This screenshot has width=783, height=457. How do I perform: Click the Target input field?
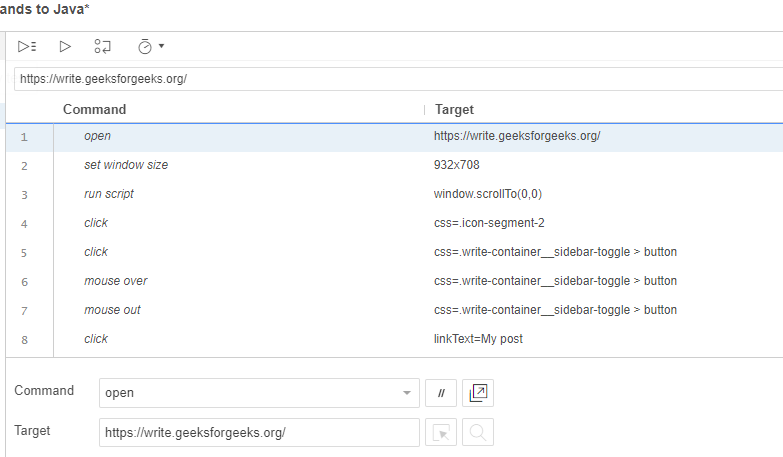coord(259,433)
